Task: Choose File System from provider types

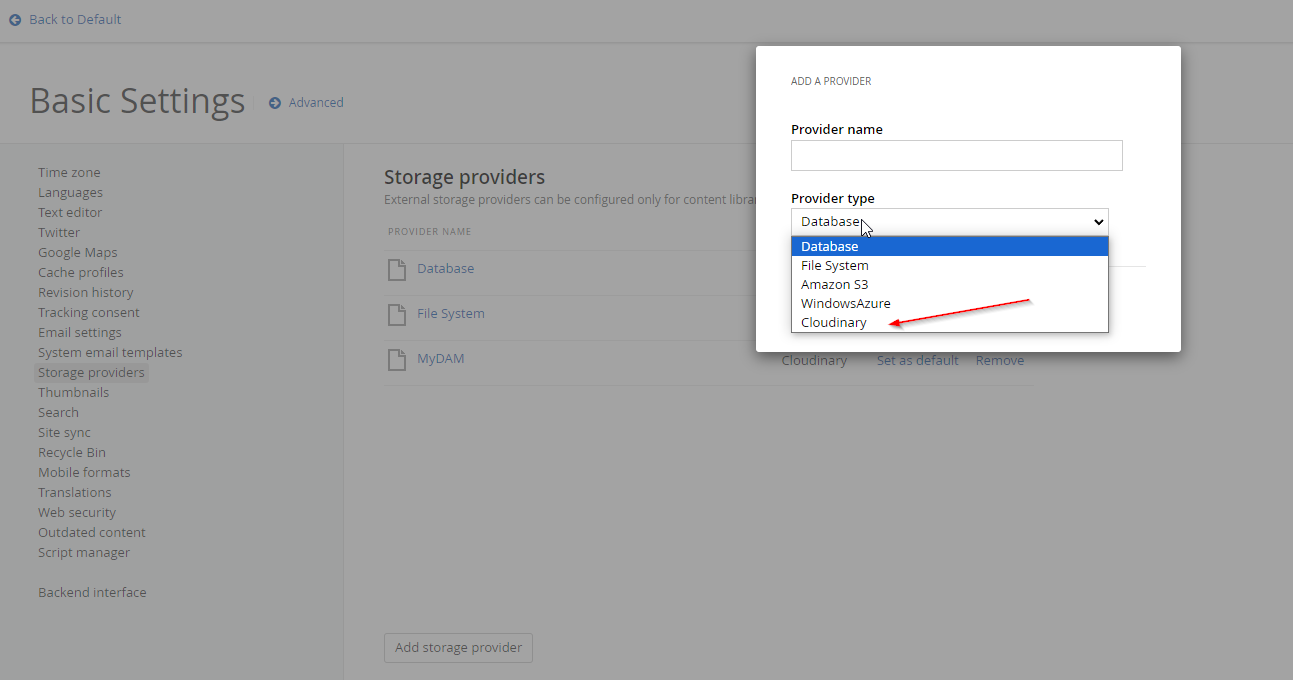Action: coord(950,266)
